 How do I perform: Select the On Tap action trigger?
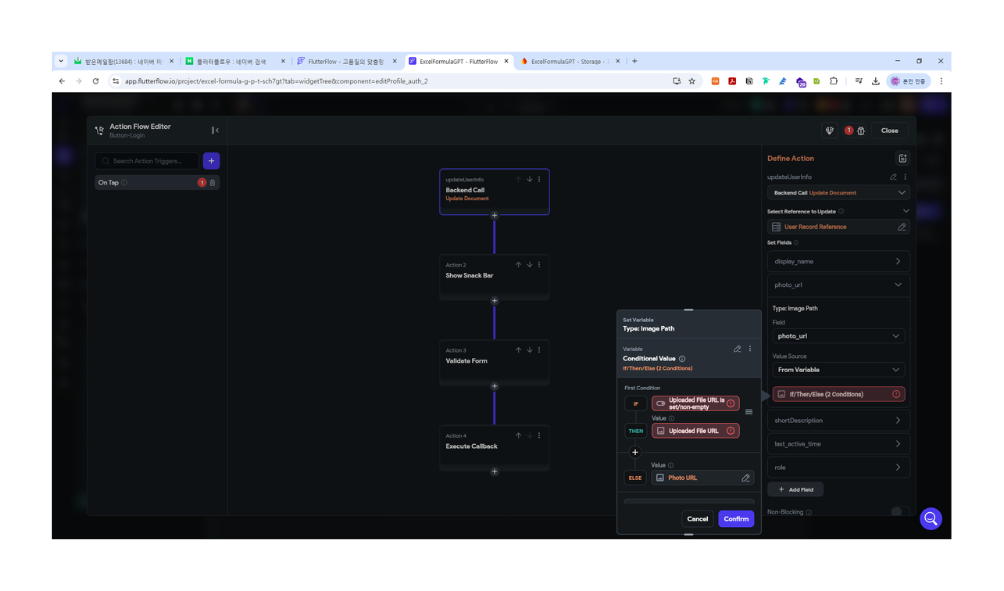157,183
